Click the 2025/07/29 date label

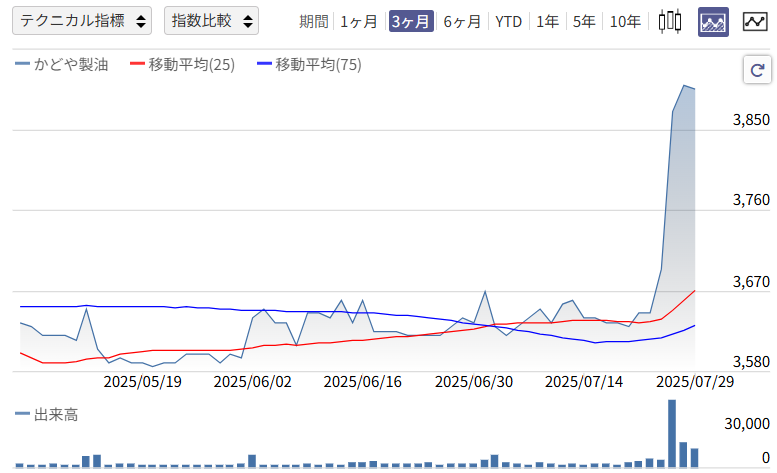point(695,382)
